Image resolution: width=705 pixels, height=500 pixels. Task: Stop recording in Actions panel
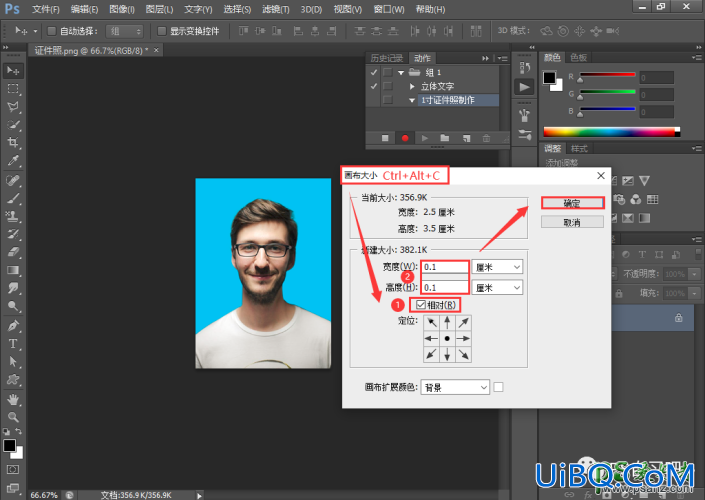pyautogui.click(x=385, y=138)
